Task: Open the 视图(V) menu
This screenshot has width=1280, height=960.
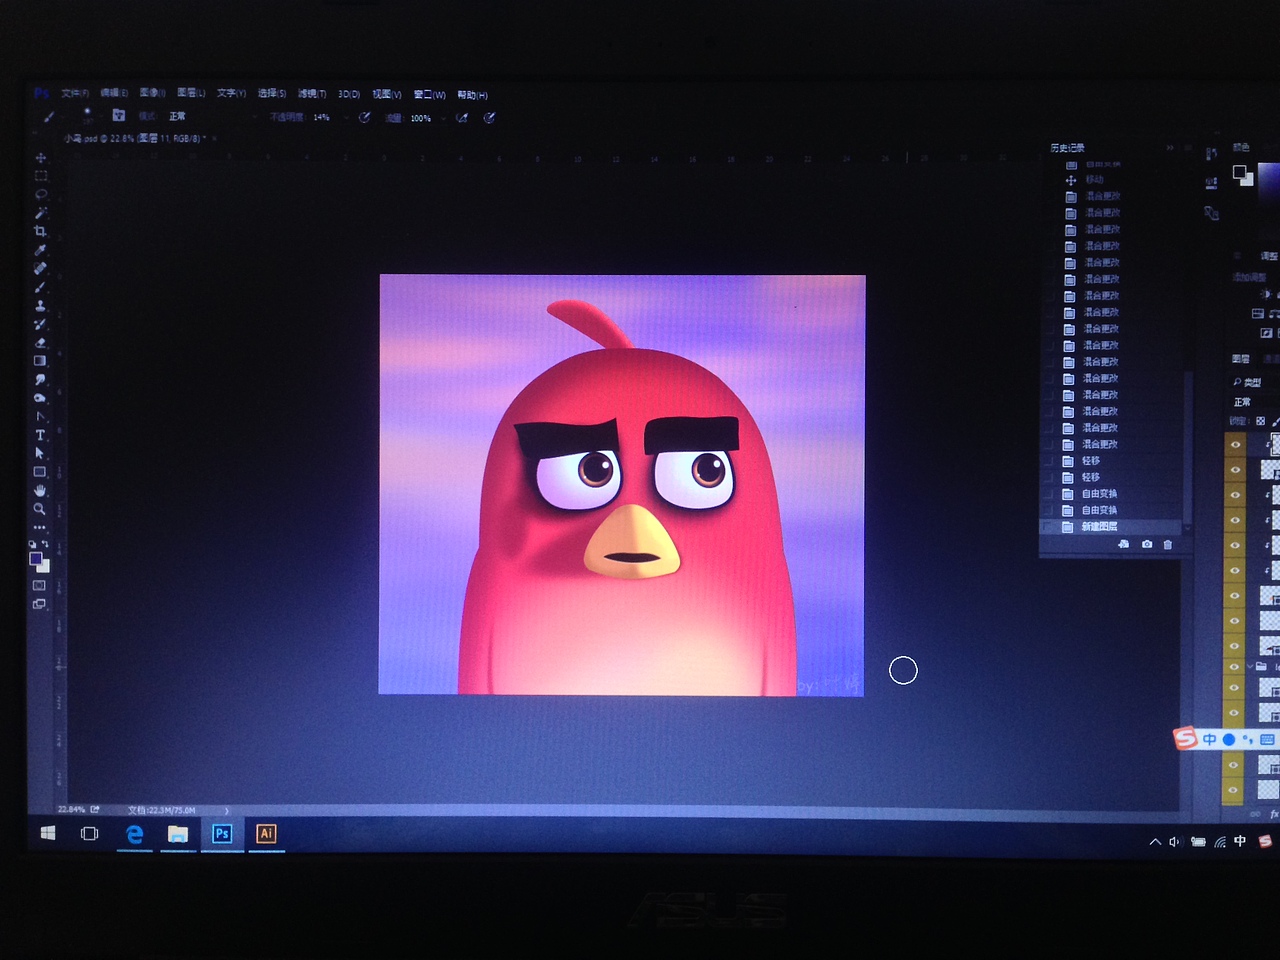Action: [387, 94]
